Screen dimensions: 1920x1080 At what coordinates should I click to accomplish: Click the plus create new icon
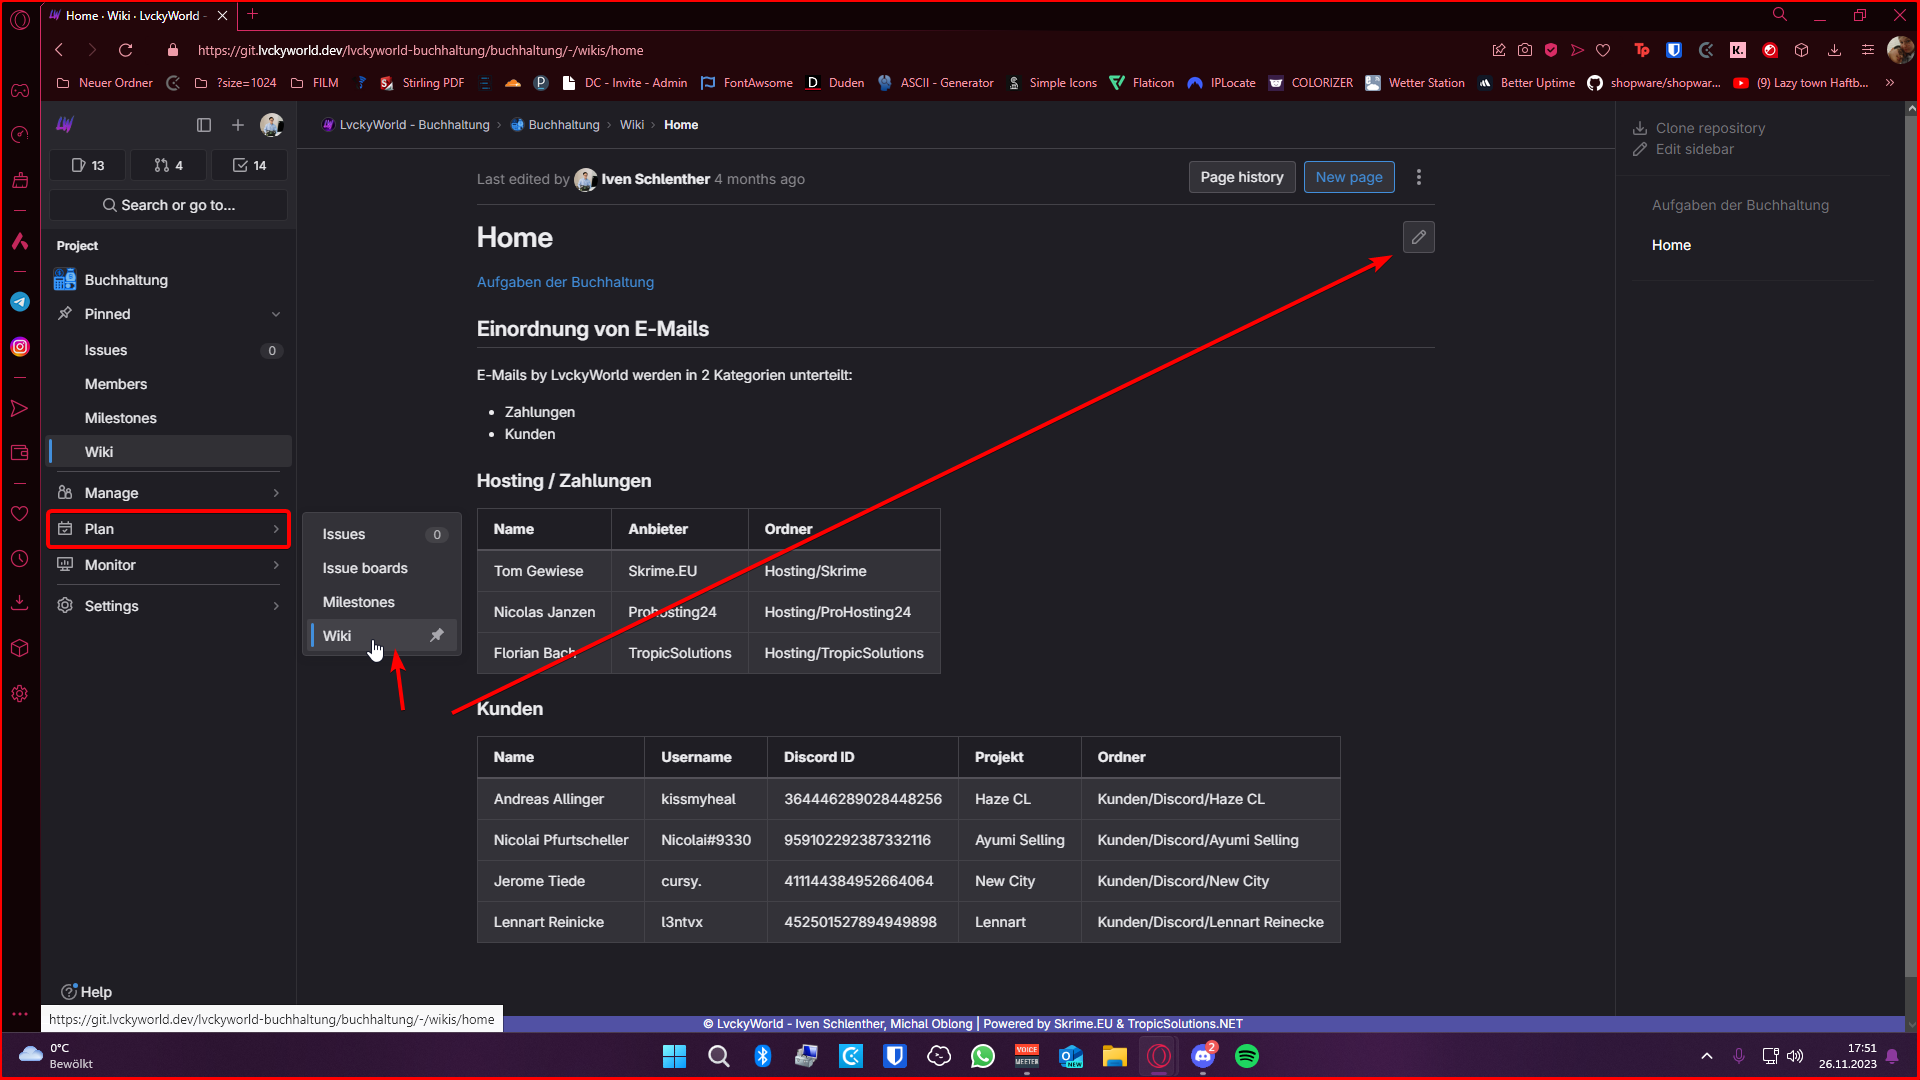(x=238, y=125)
